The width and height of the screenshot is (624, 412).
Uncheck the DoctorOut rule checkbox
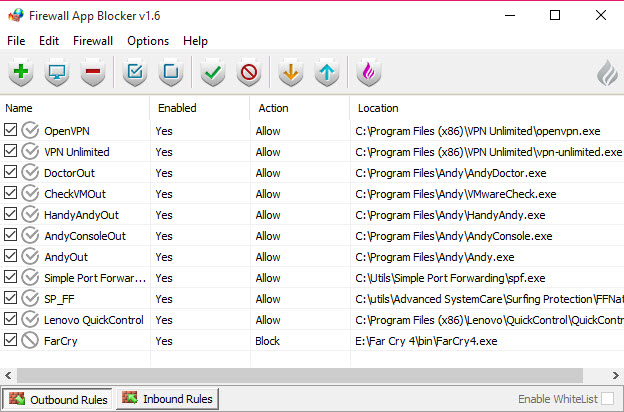click(11, 172)
